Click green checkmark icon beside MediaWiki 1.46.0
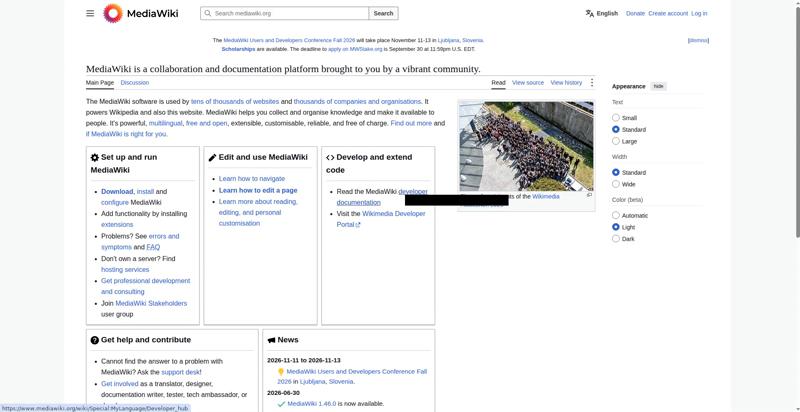This screenshot has height=412, width=800. (281, 404)
